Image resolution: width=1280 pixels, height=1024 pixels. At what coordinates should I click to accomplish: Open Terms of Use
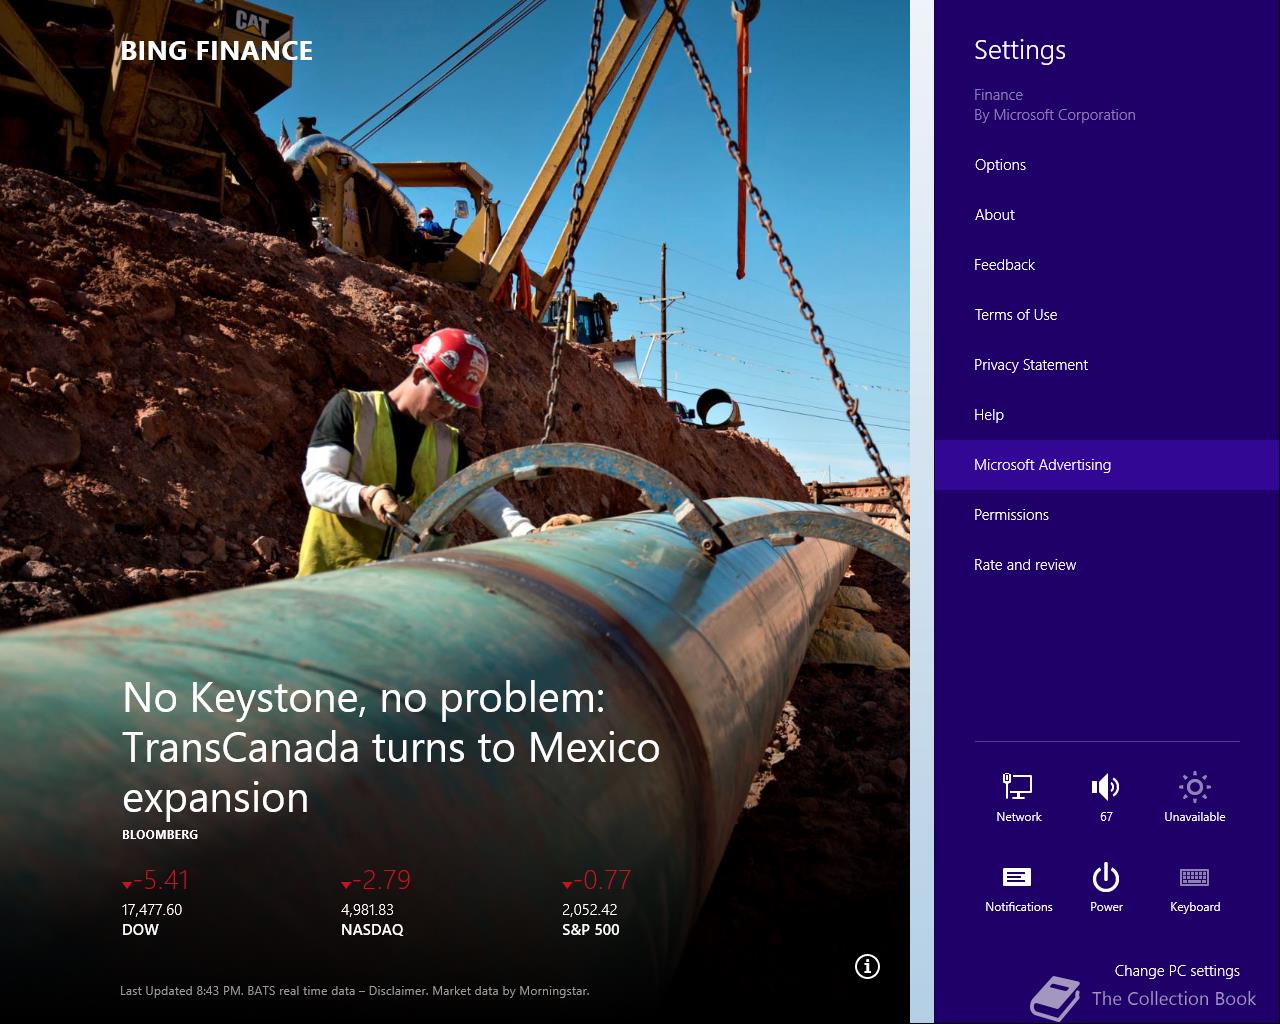click(1106, 315)
